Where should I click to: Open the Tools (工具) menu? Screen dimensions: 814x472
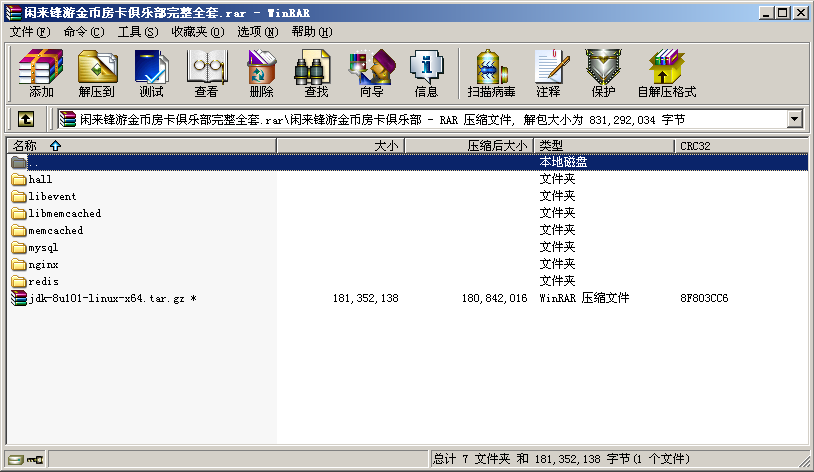tap(137, 32)
